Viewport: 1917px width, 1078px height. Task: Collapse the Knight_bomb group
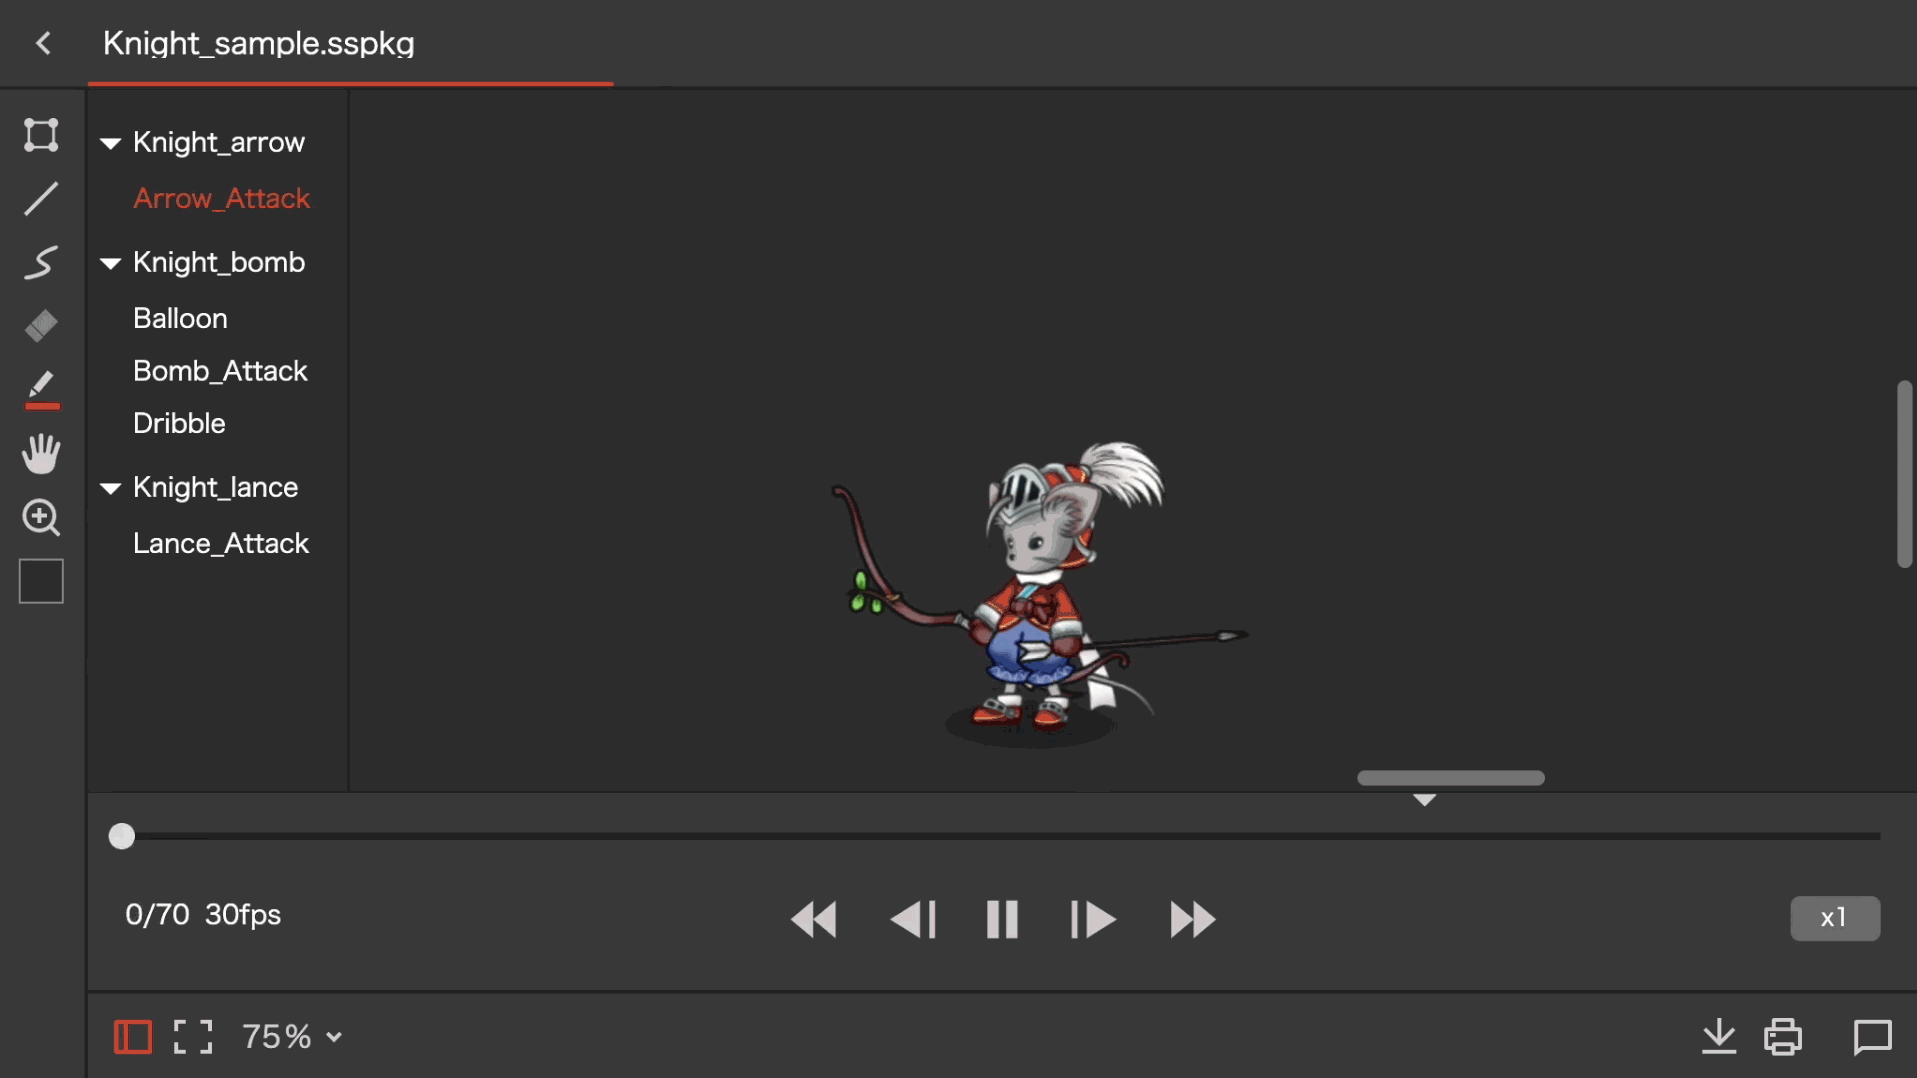tap(110, 263)
